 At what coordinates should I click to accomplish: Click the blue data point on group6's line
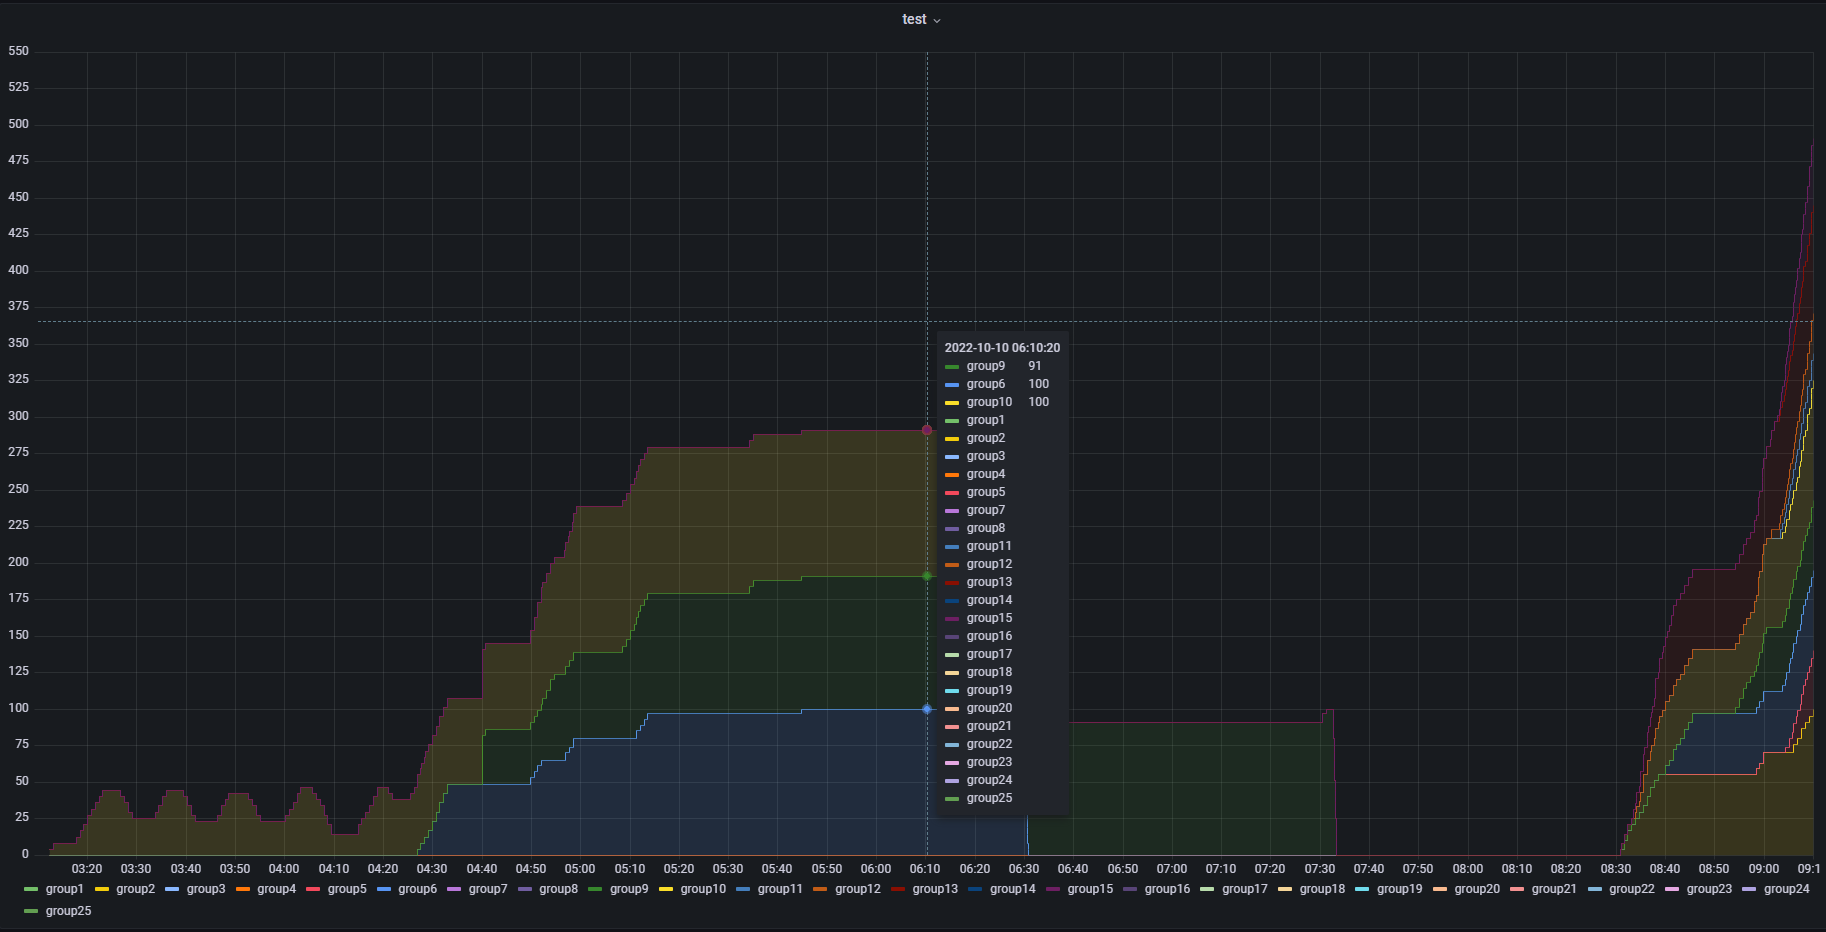tap(926, 708)
